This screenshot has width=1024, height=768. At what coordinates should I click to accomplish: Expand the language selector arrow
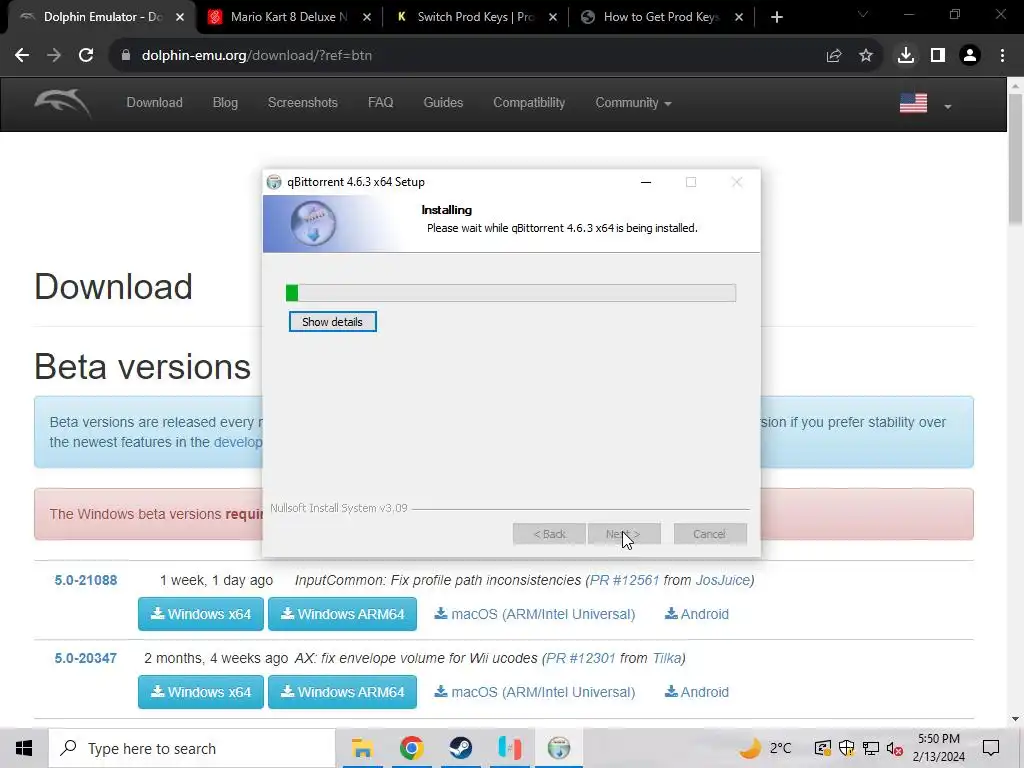click(948, 106)
